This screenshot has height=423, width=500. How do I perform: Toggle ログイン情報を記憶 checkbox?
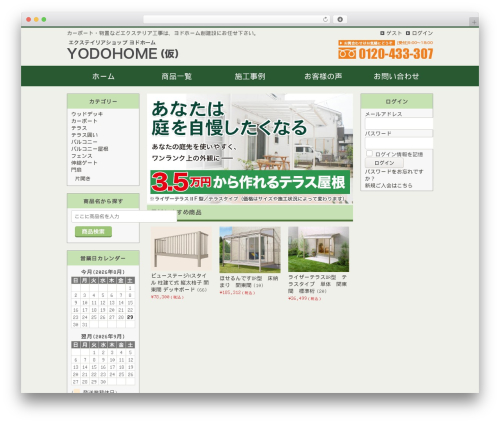tap(369, 153)
